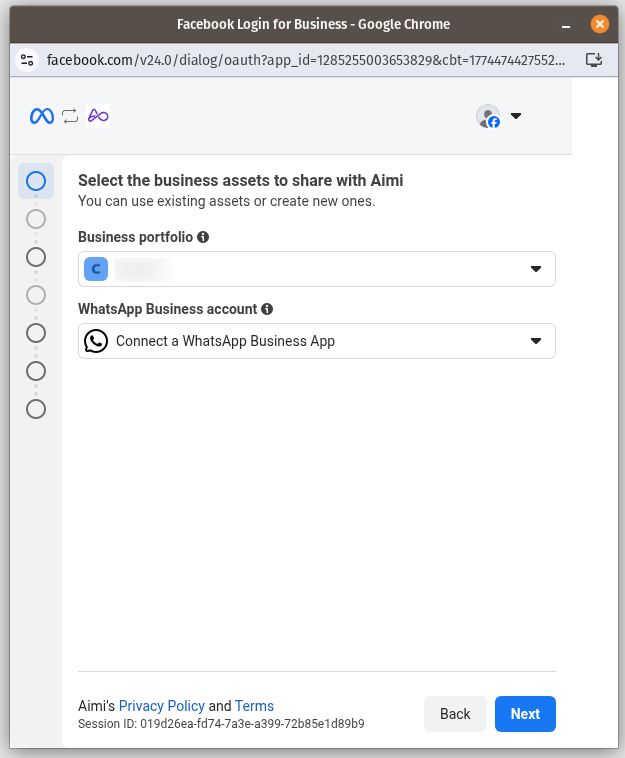
Task: Click the address bar URL
Action: [305, 60]
